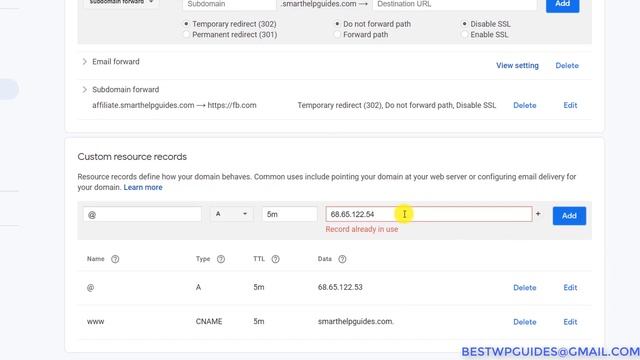
Task: Select Permanent redirect (301) option
Action: click(187, 35)
